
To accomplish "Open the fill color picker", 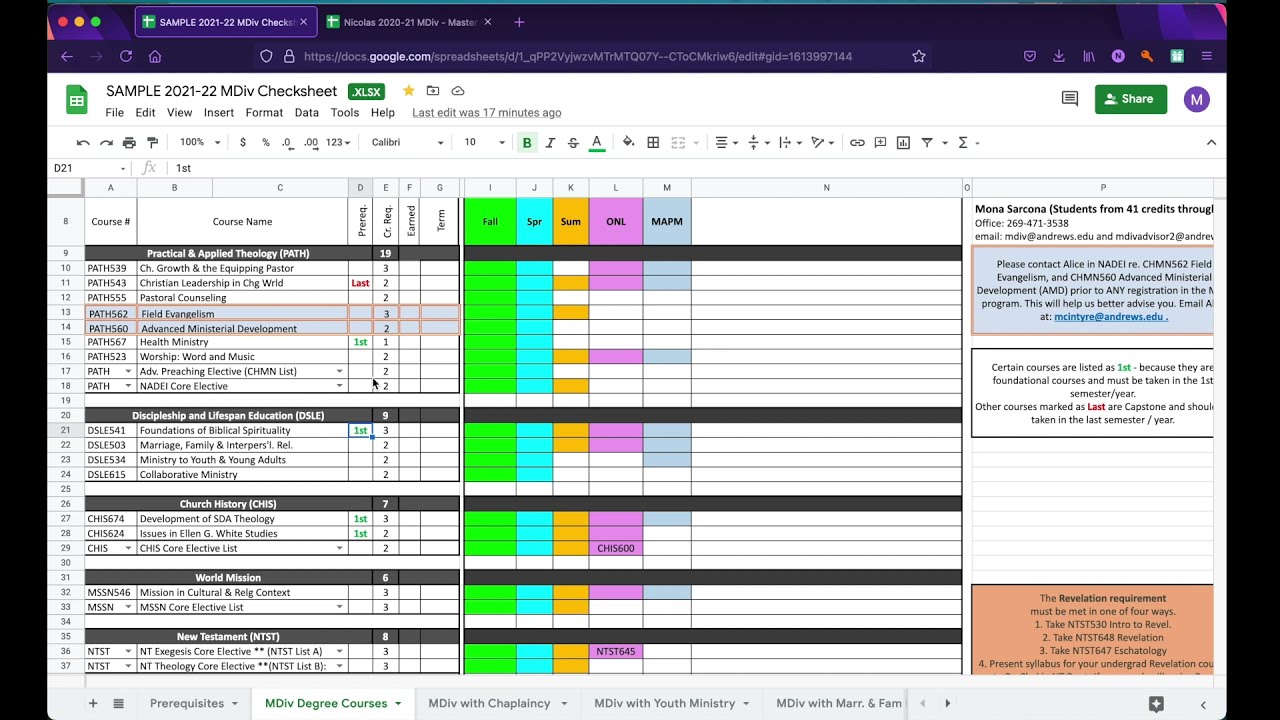I will tap(628, 143).
